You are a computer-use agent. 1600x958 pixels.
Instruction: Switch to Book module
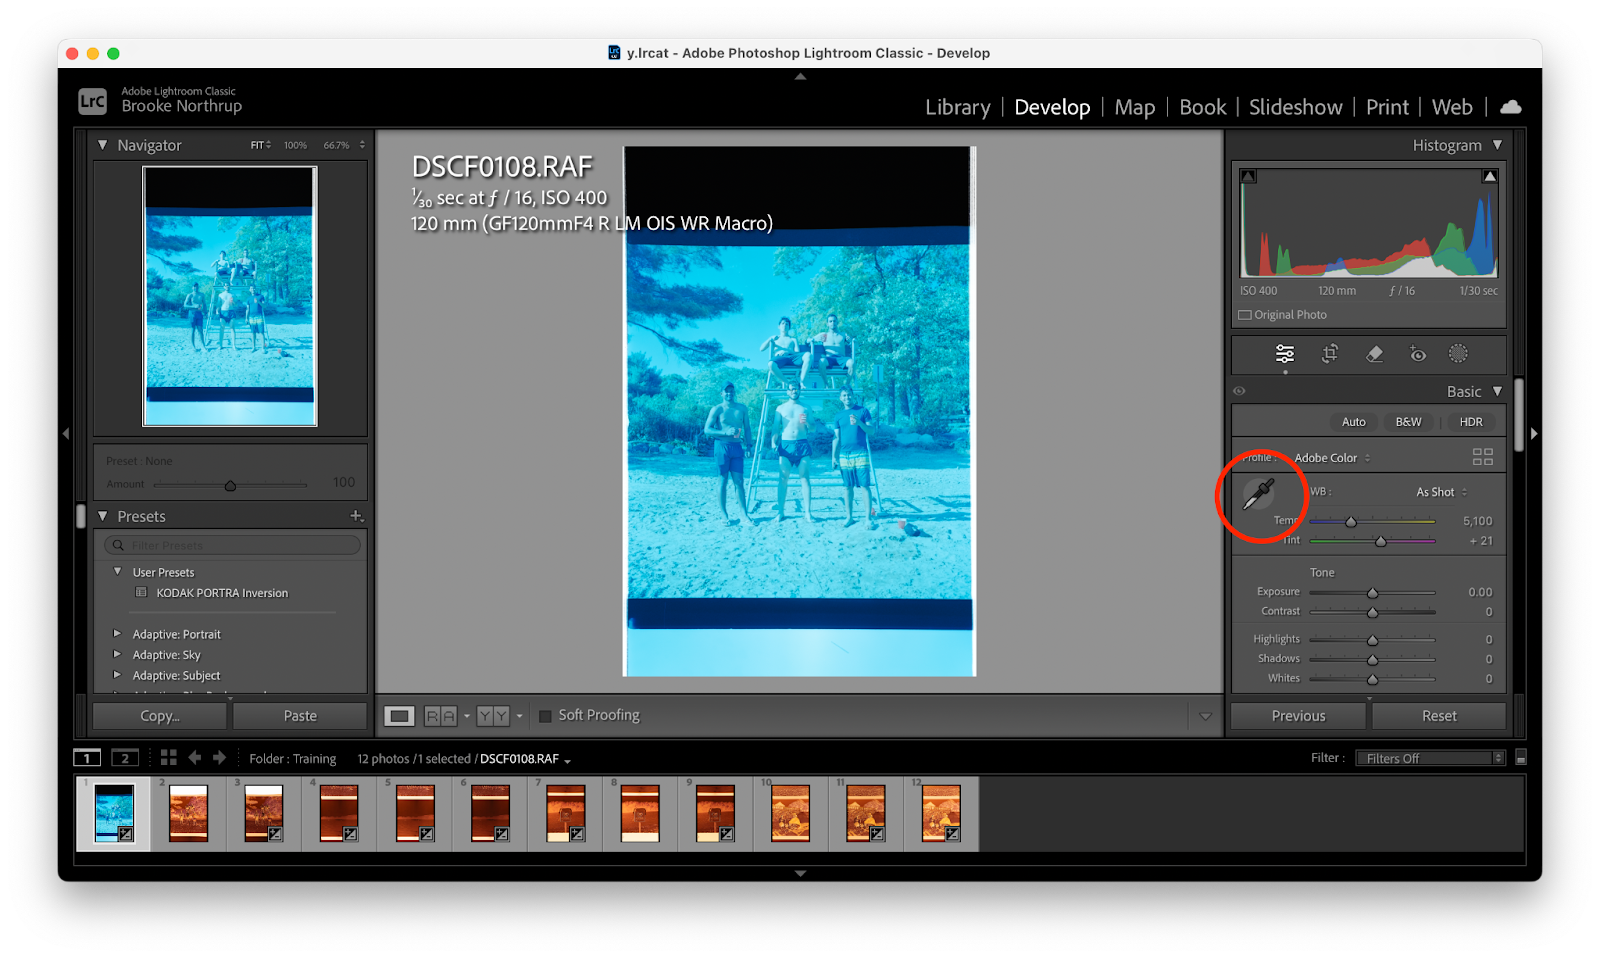(1203, 107)
